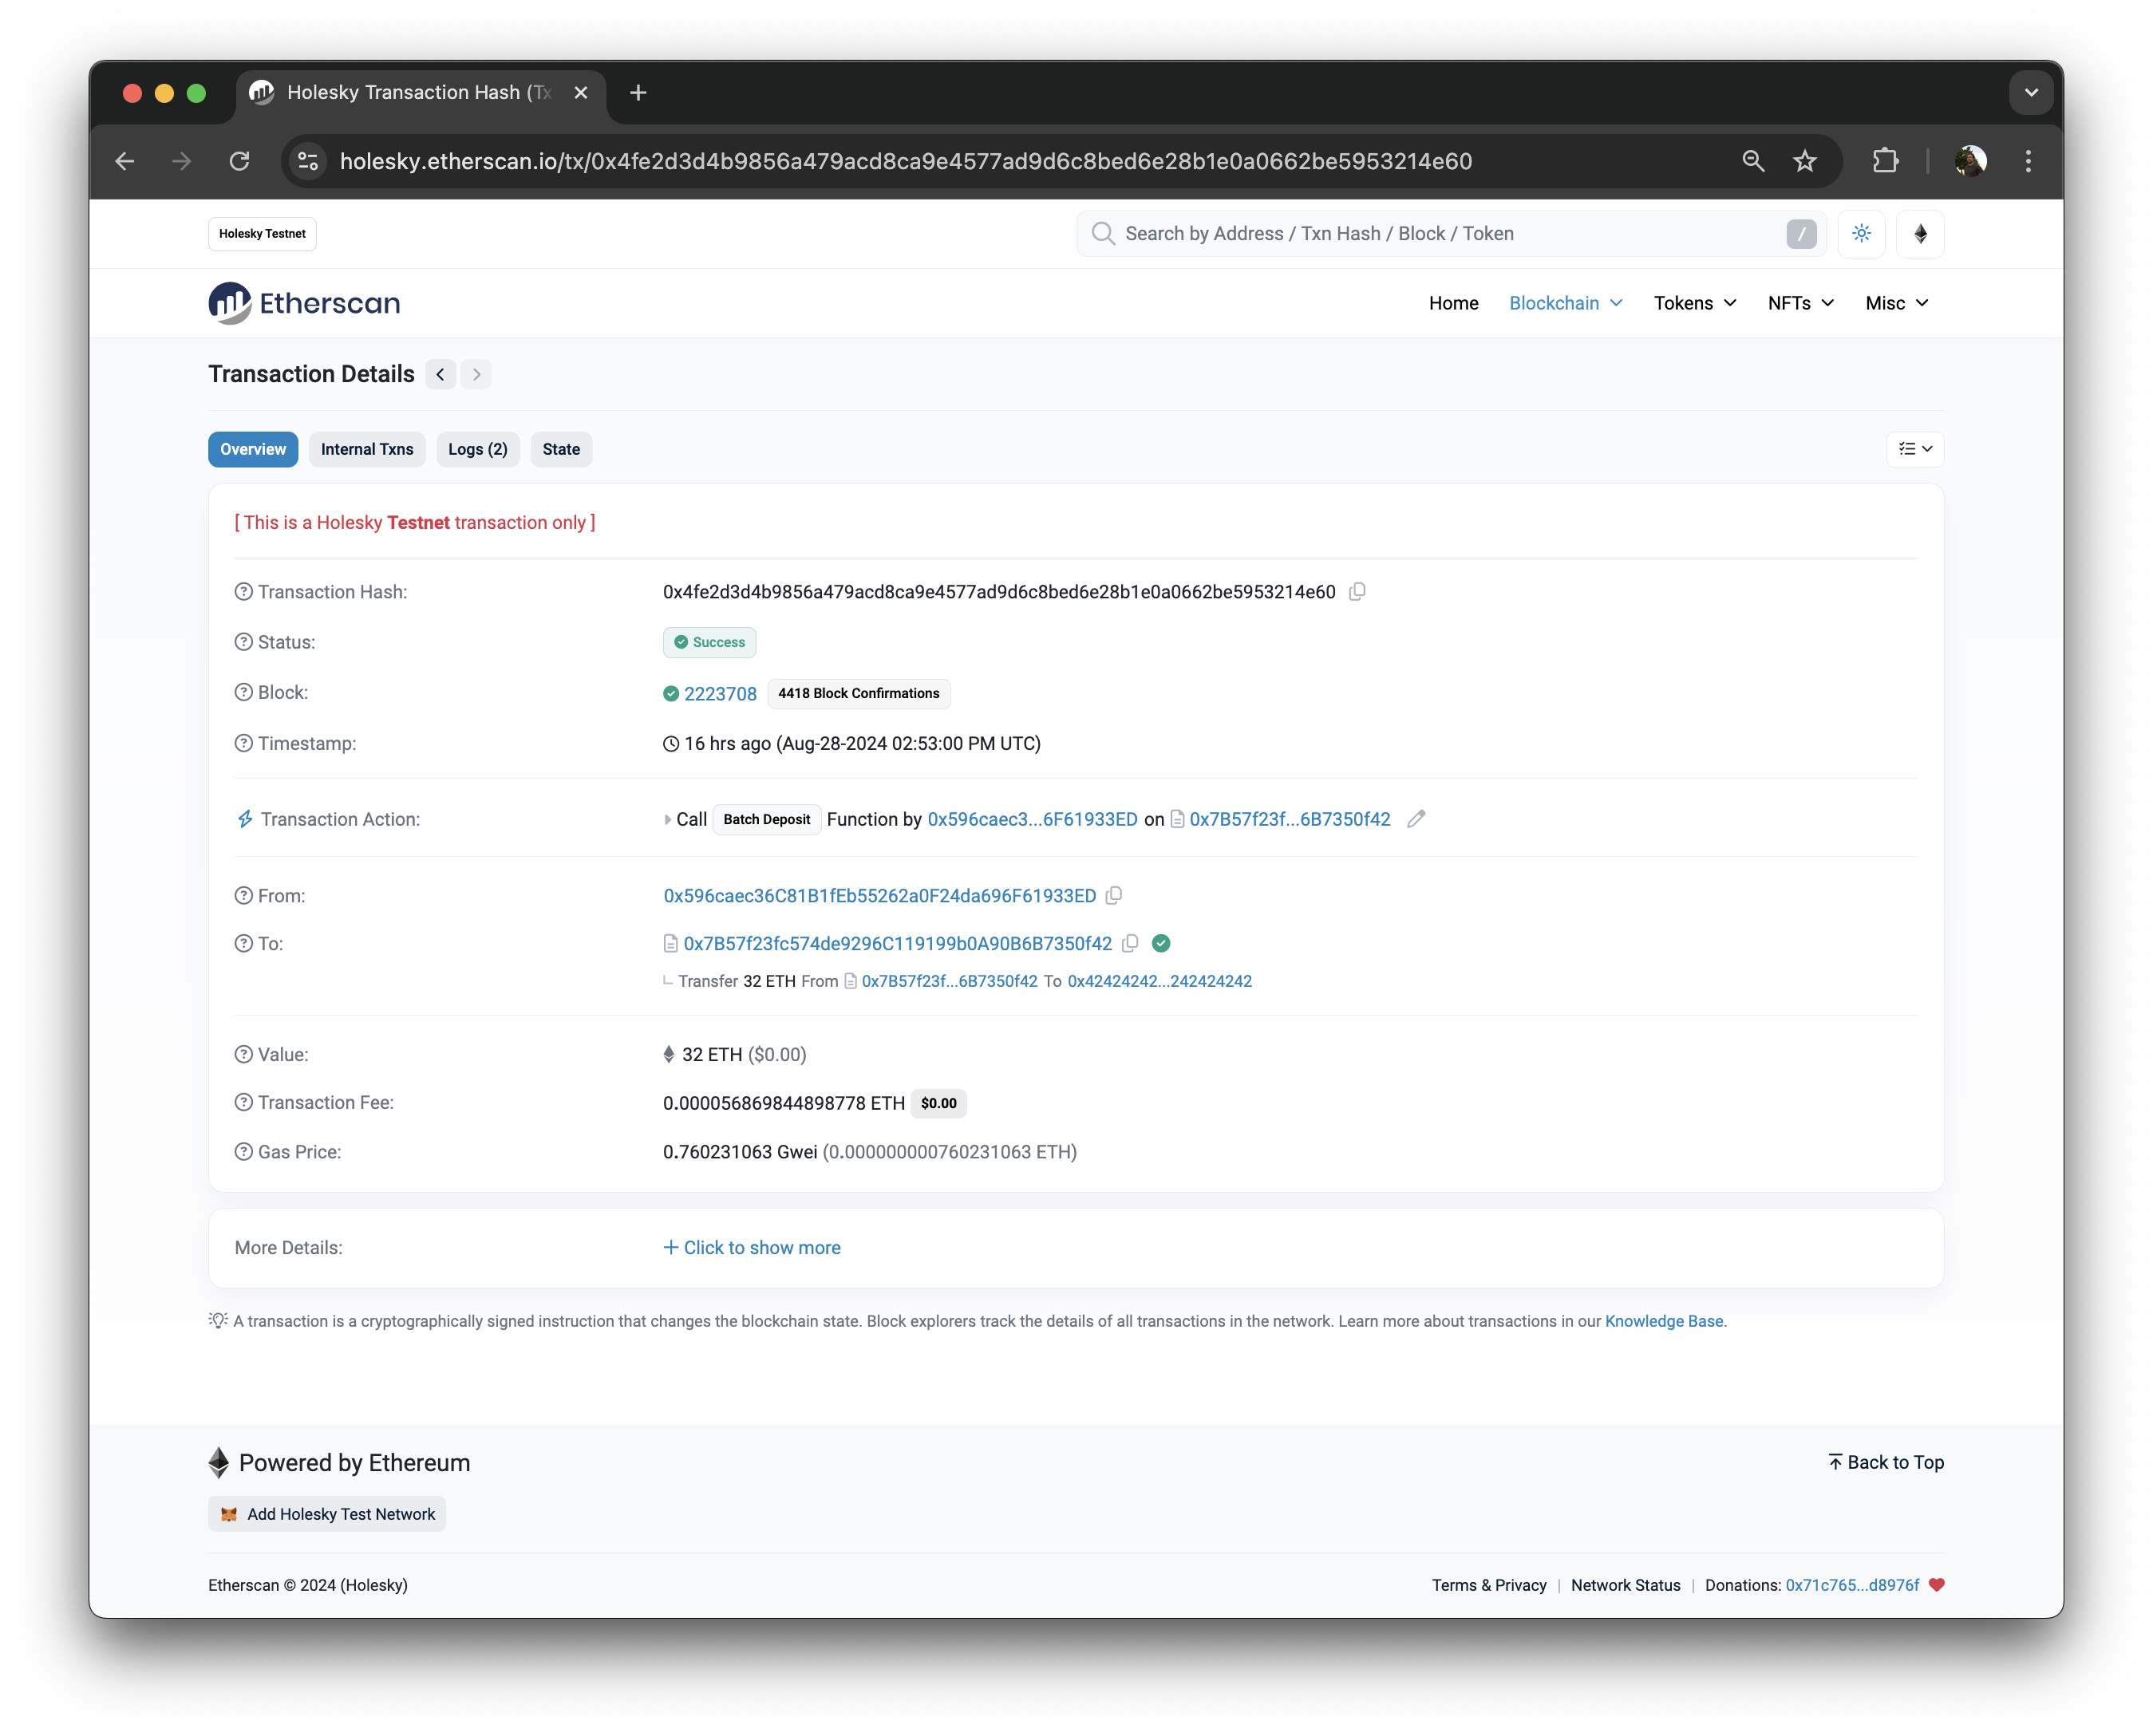Click help icon next to Value
The image size is (2153, 1736).
[x=244, y=1054]
